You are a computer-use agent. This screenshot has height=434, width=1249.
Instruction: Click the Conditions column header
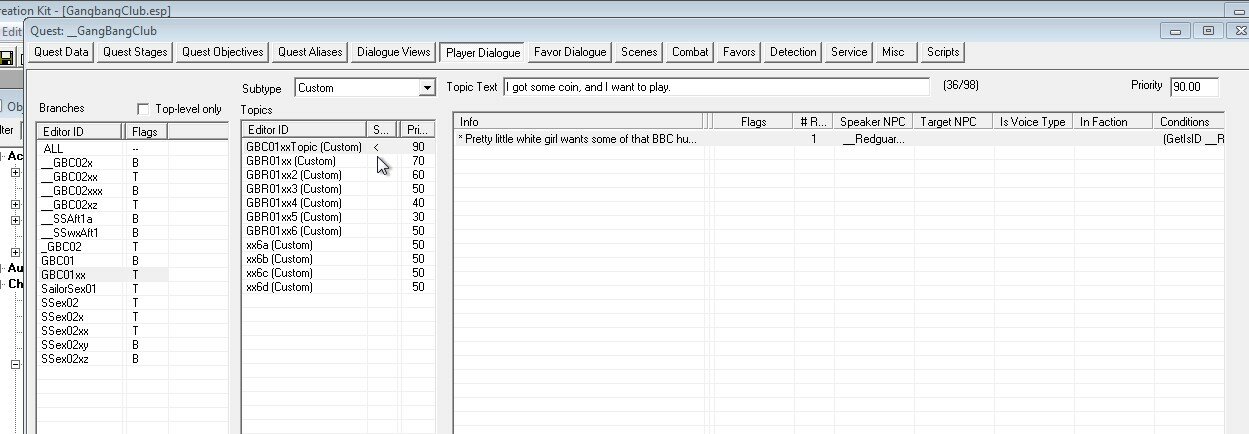point(1189,122)
